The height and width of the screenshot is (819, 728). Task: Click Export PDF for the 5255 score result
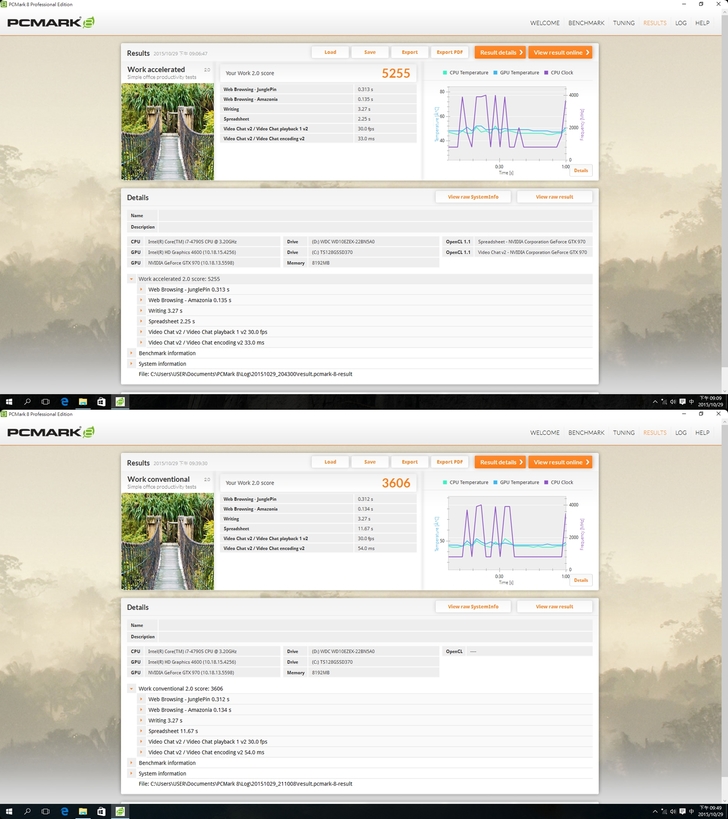(450, 52)
